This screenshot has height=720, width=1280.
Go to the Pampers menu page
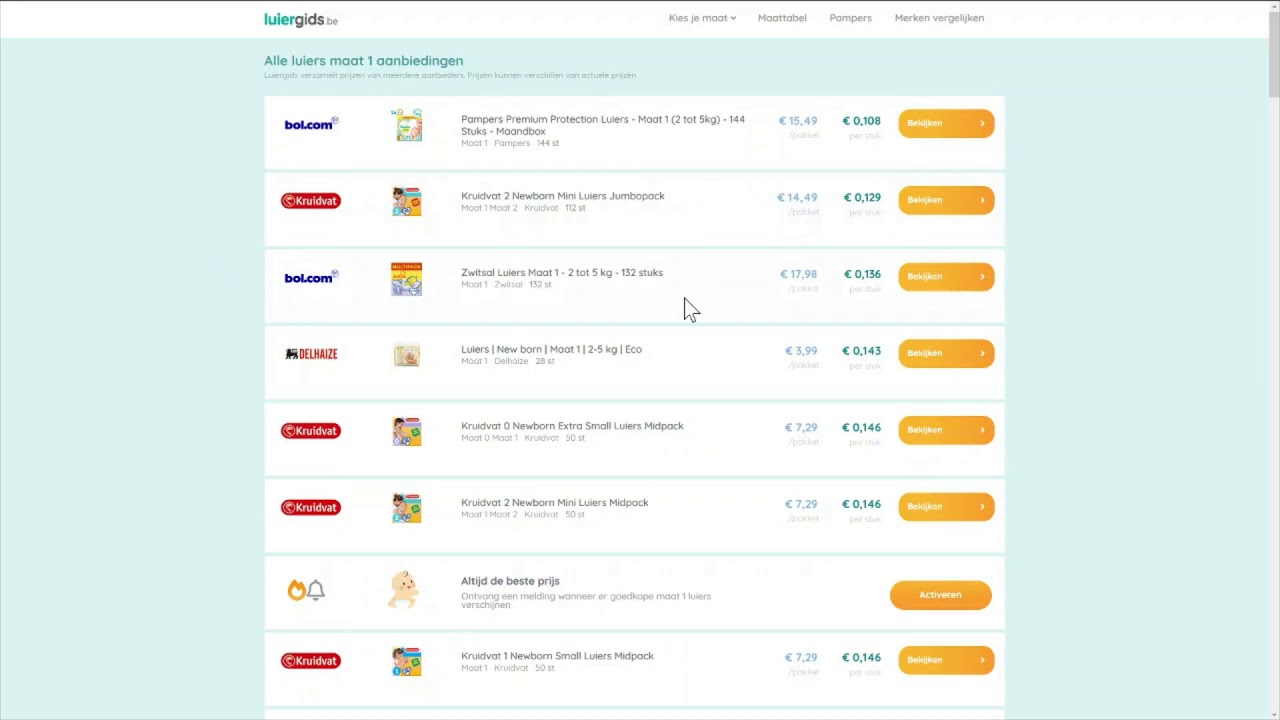(x=850, y=18)
